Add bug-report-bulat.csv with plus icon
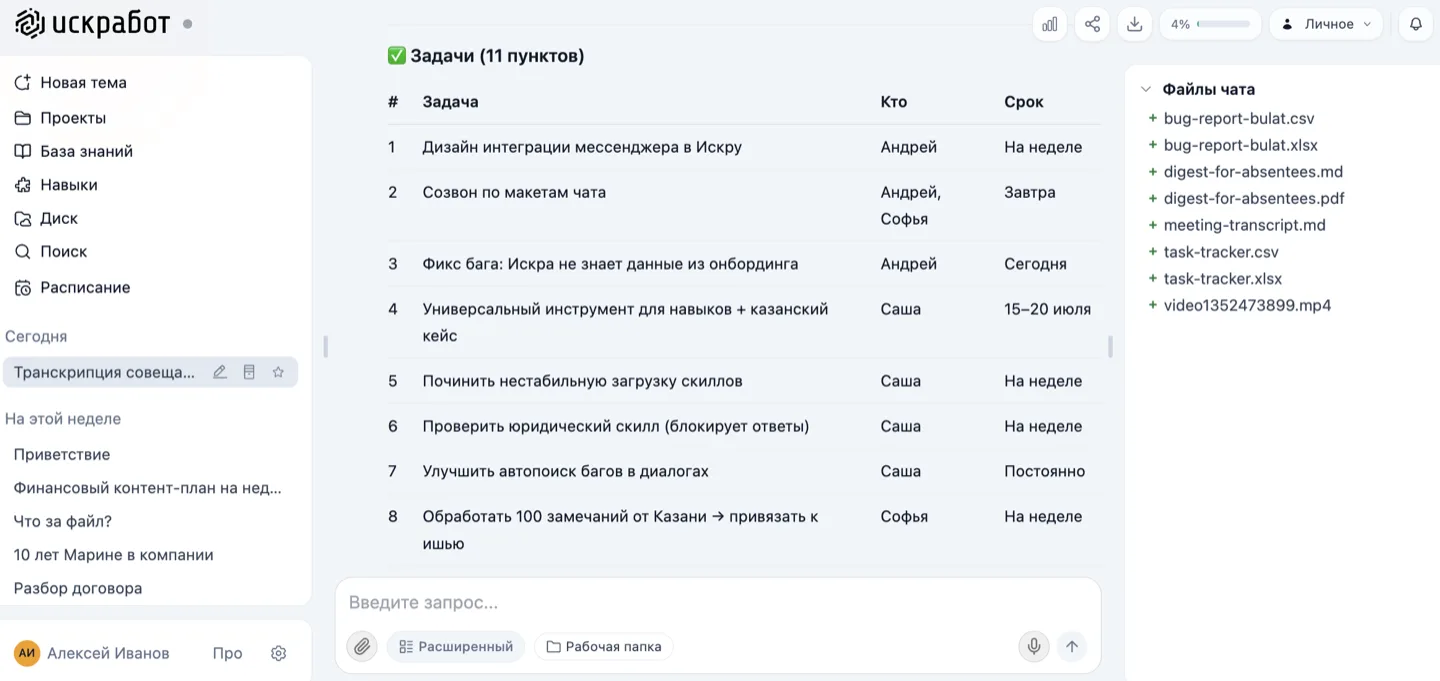The width and height of the screenshot is (1440, 681). click(x=1153, y=118)
